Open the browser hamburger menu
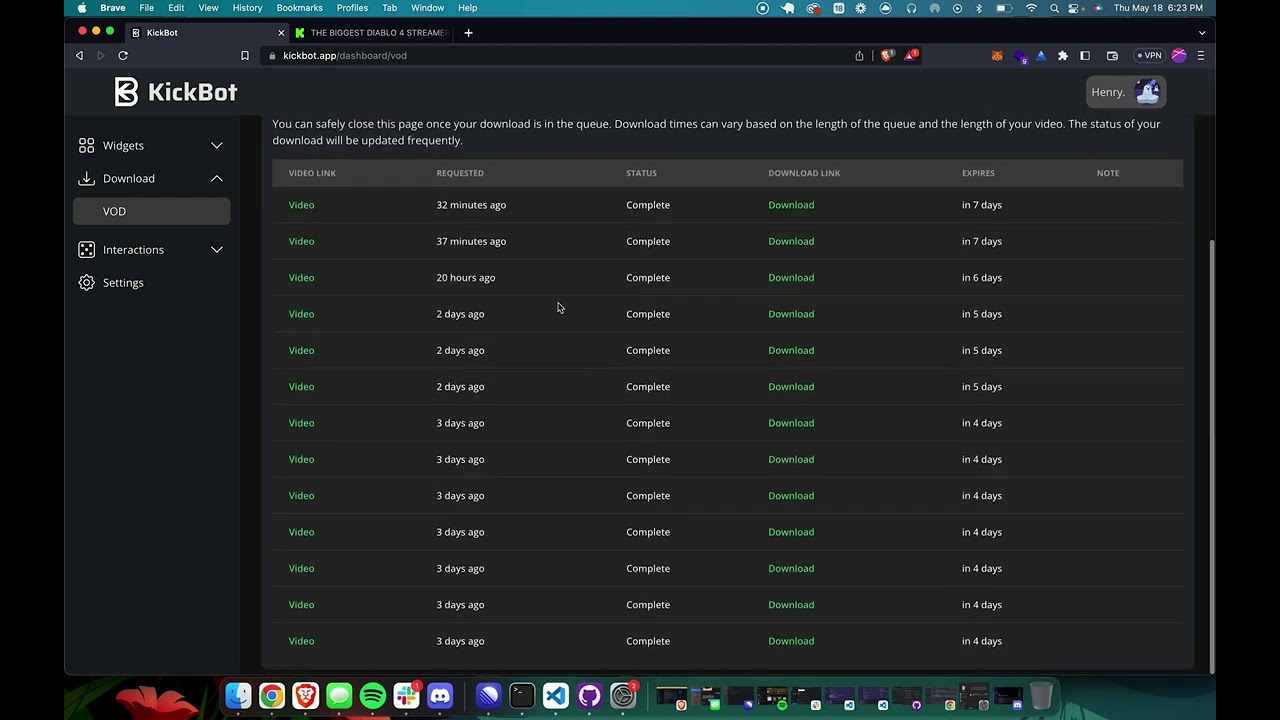Viewport: 1280px width, 720px height. (1201, 56)
